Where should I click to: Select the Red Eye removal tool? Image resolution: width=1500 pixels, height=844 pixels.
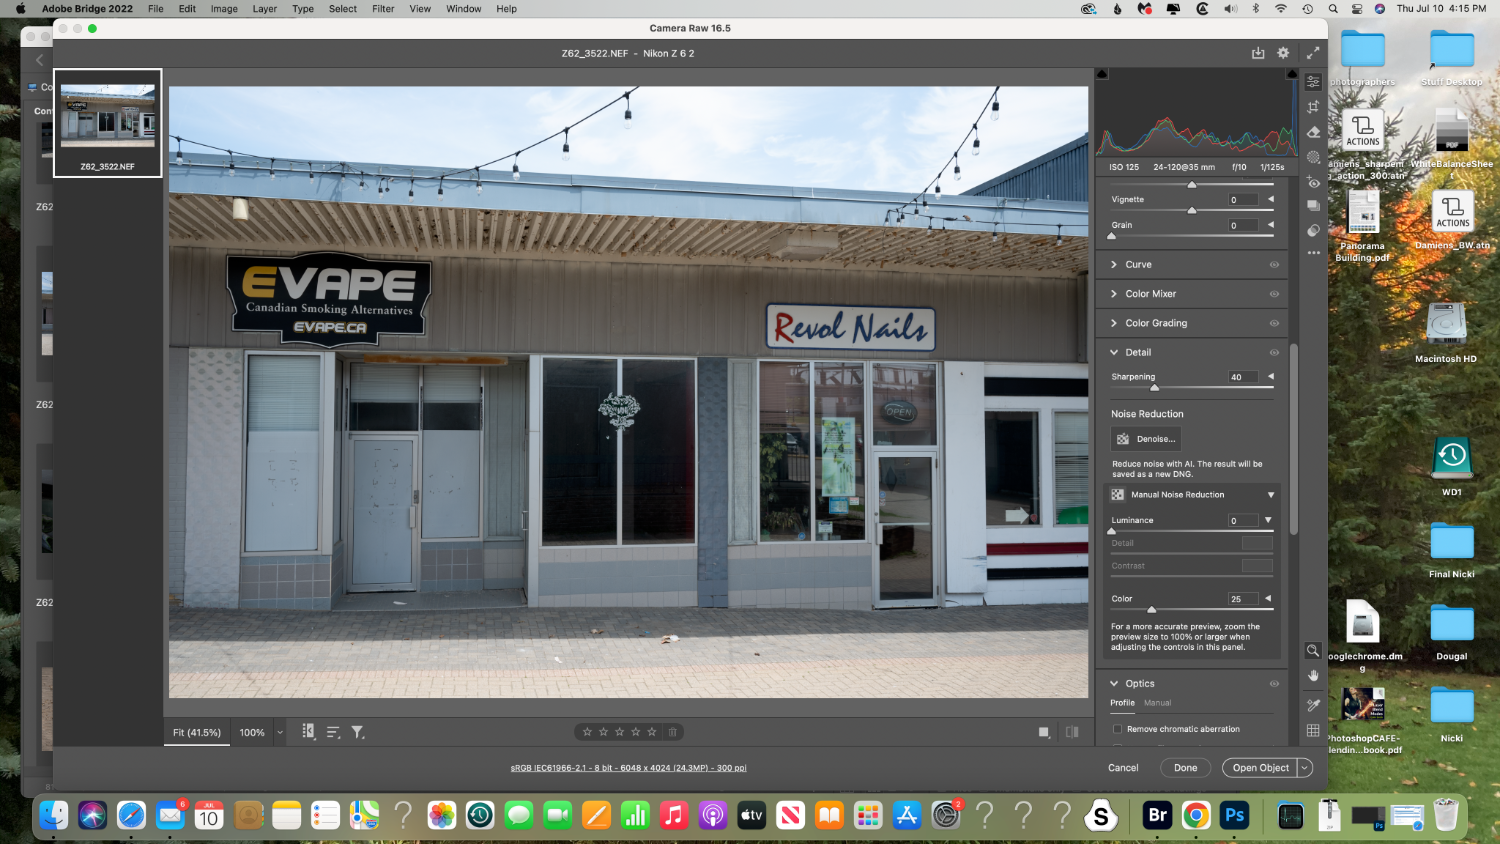click(1313, 182)
